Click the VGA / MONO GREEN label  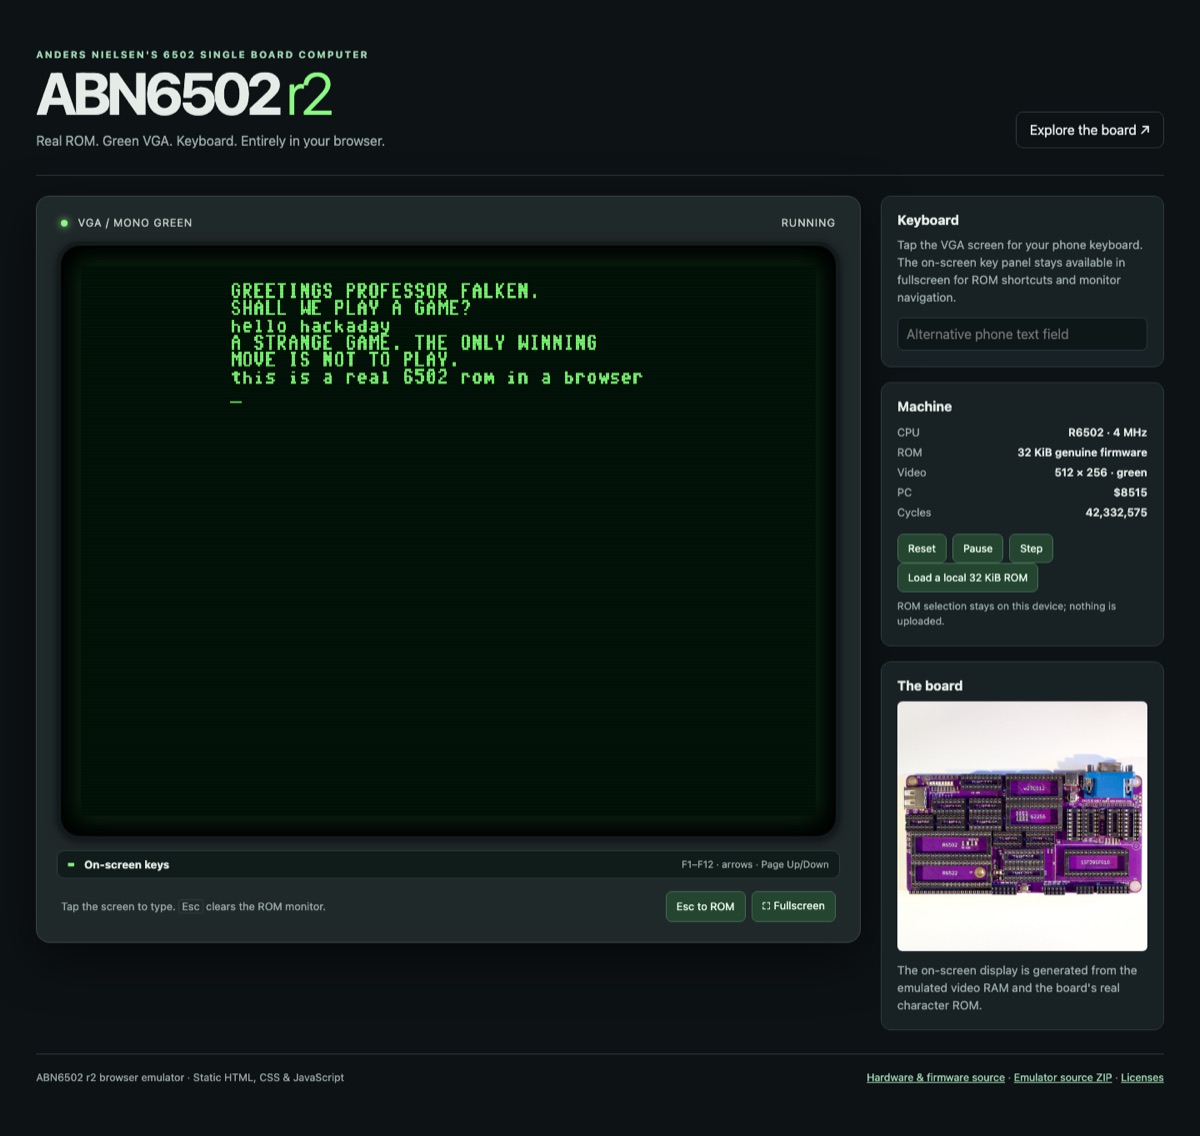tap(135, 223)
